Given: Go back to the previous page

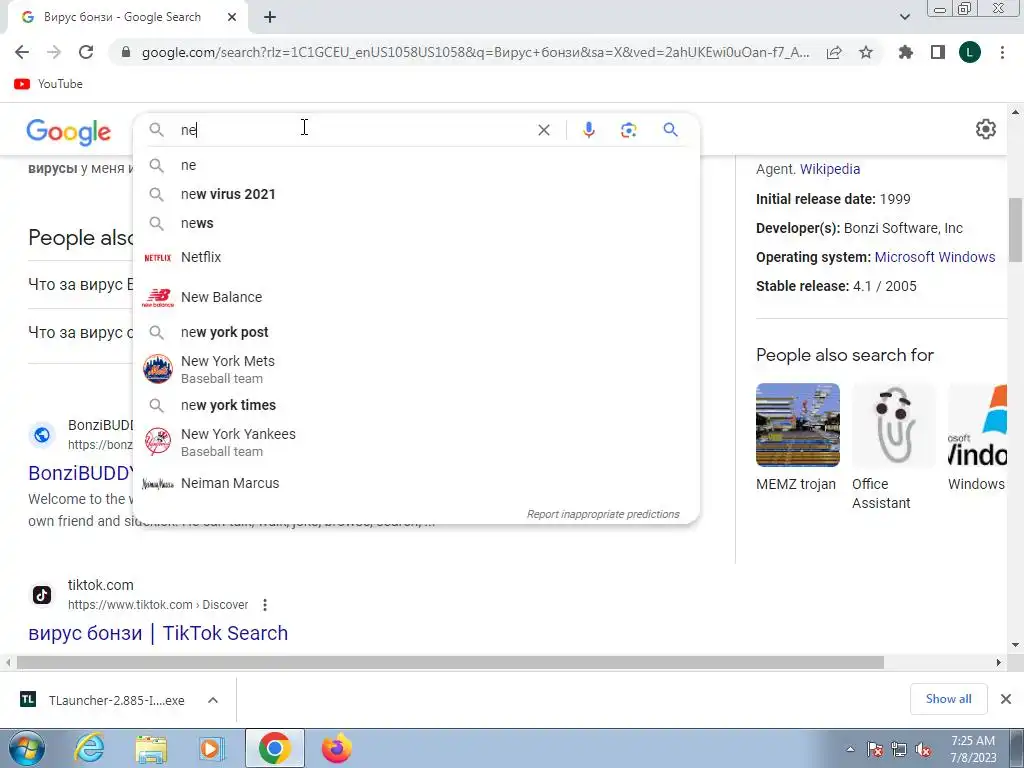Looking at the screenshot, I should [22, 52].
